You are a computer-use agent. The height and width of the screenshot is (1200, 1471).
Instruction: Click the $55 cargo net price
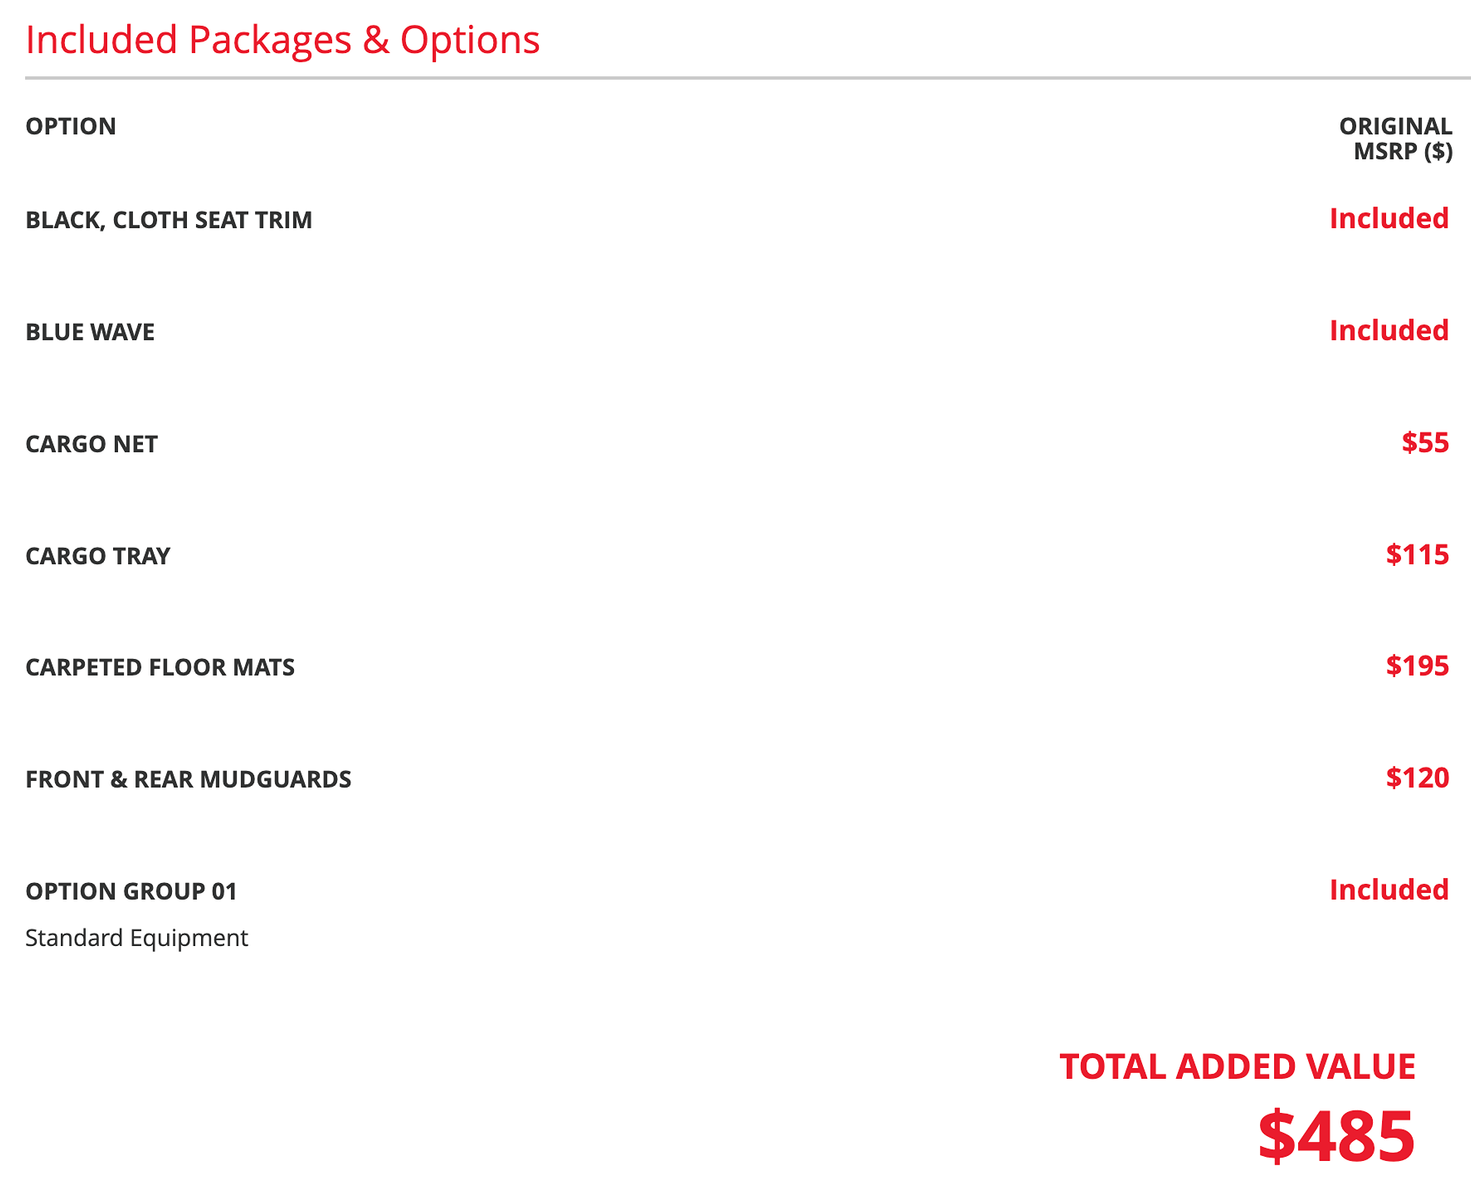pyautogui.click(x=1425, y=442)
